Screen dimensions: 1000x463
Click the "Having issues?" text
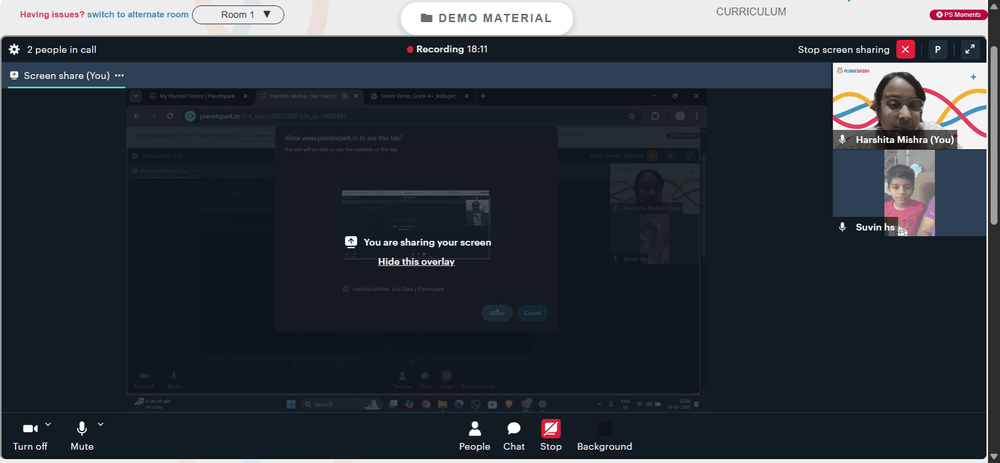click(x=52, y=15)
